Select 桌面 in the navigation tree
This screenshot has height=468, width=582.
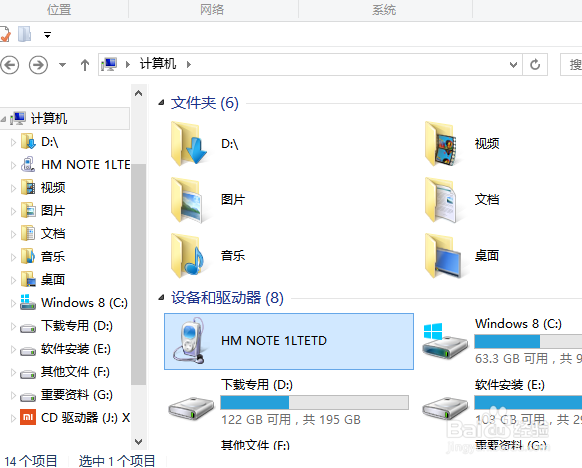[53, 279]
